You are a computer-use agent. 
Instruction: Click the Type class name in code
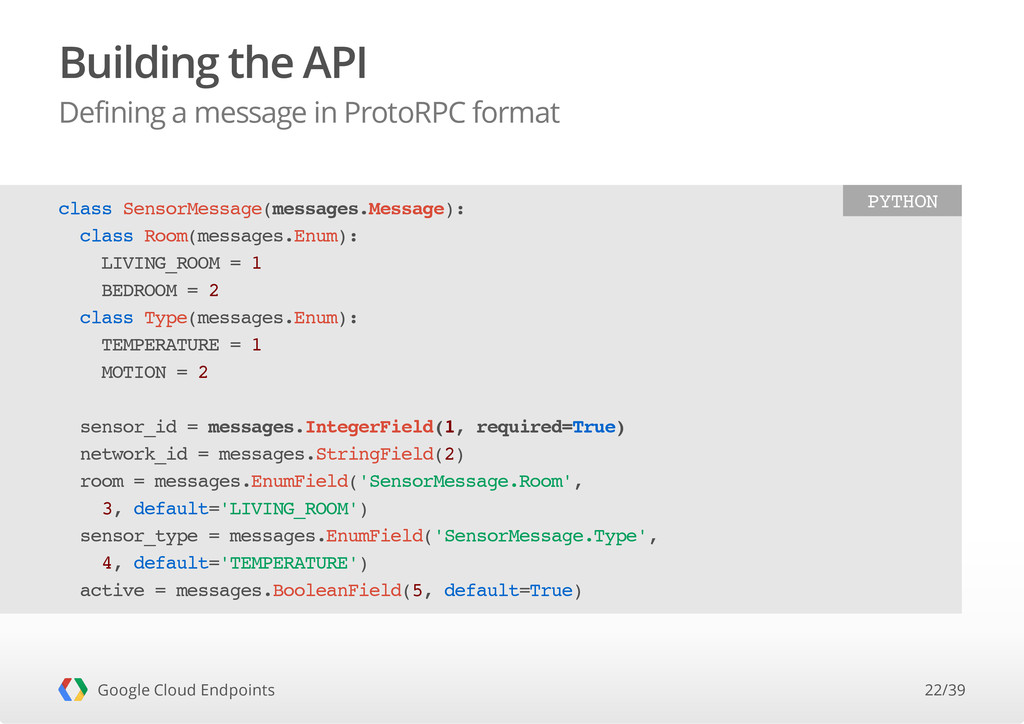[x=166, y=318]
